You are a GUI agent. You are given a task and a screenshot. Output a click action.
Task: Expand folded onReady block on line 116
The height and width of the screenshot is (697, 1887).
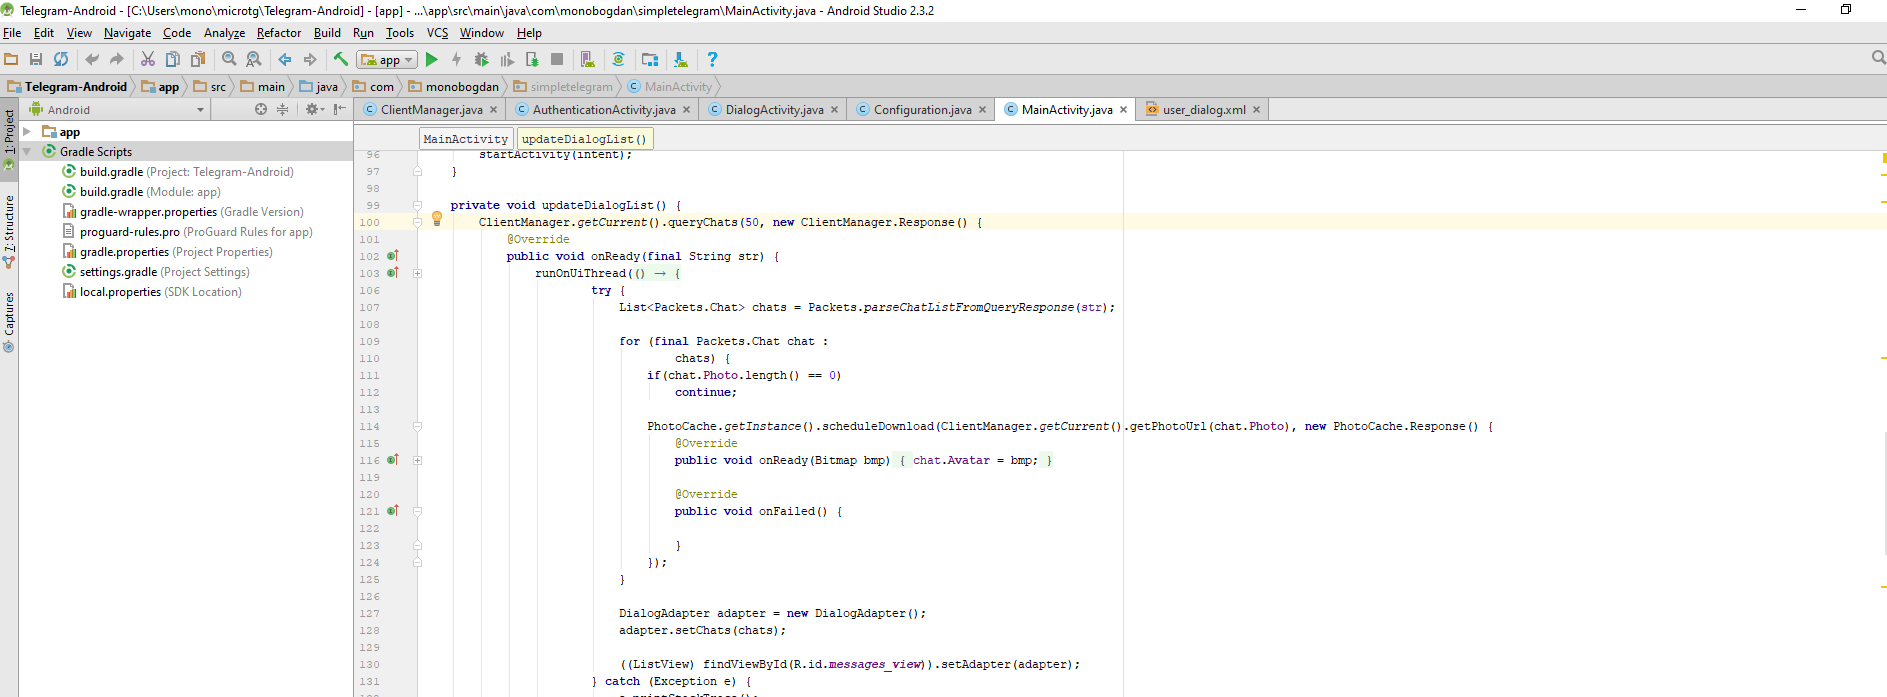click(x=418, y=460)
